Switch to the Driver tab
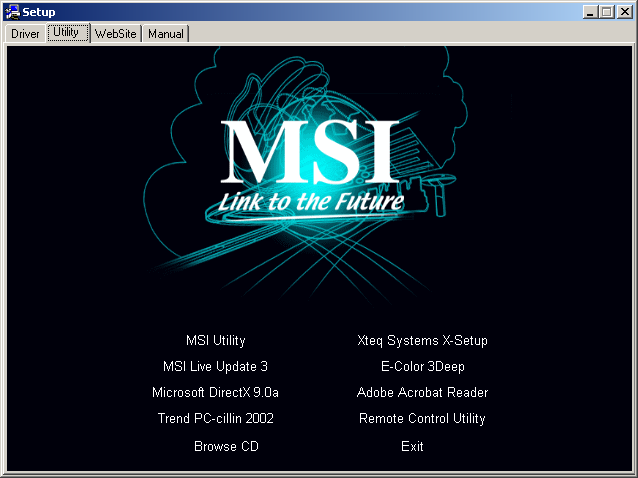Screen dimensions: 638x478 pyautogui.click(x=25, y=33)
